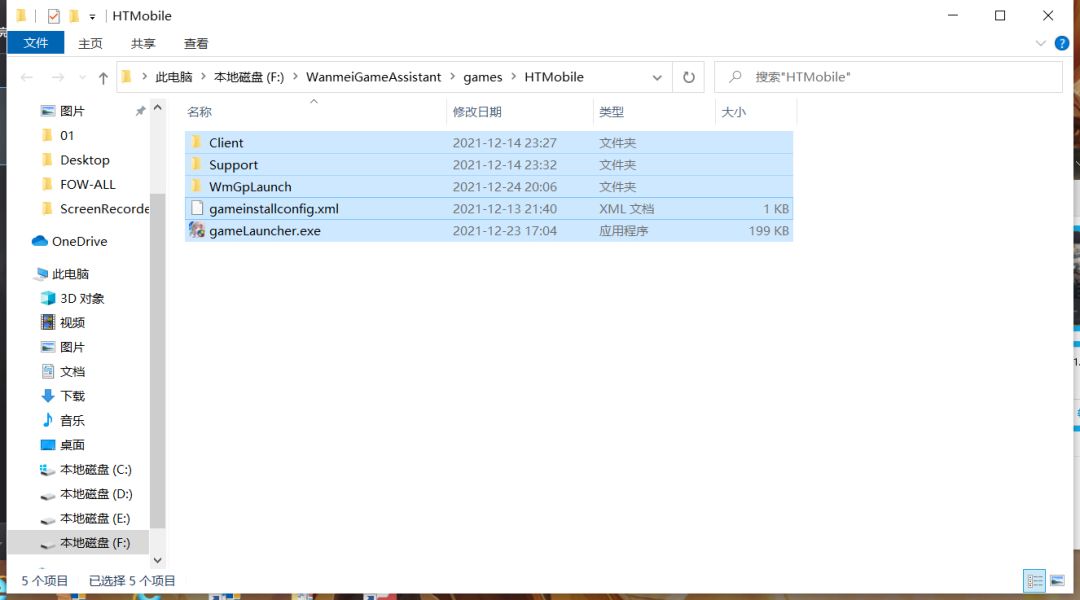The image size is (1080, 600).
Task: Click navigation pane scroll up arrow
Action: [158, 107]
